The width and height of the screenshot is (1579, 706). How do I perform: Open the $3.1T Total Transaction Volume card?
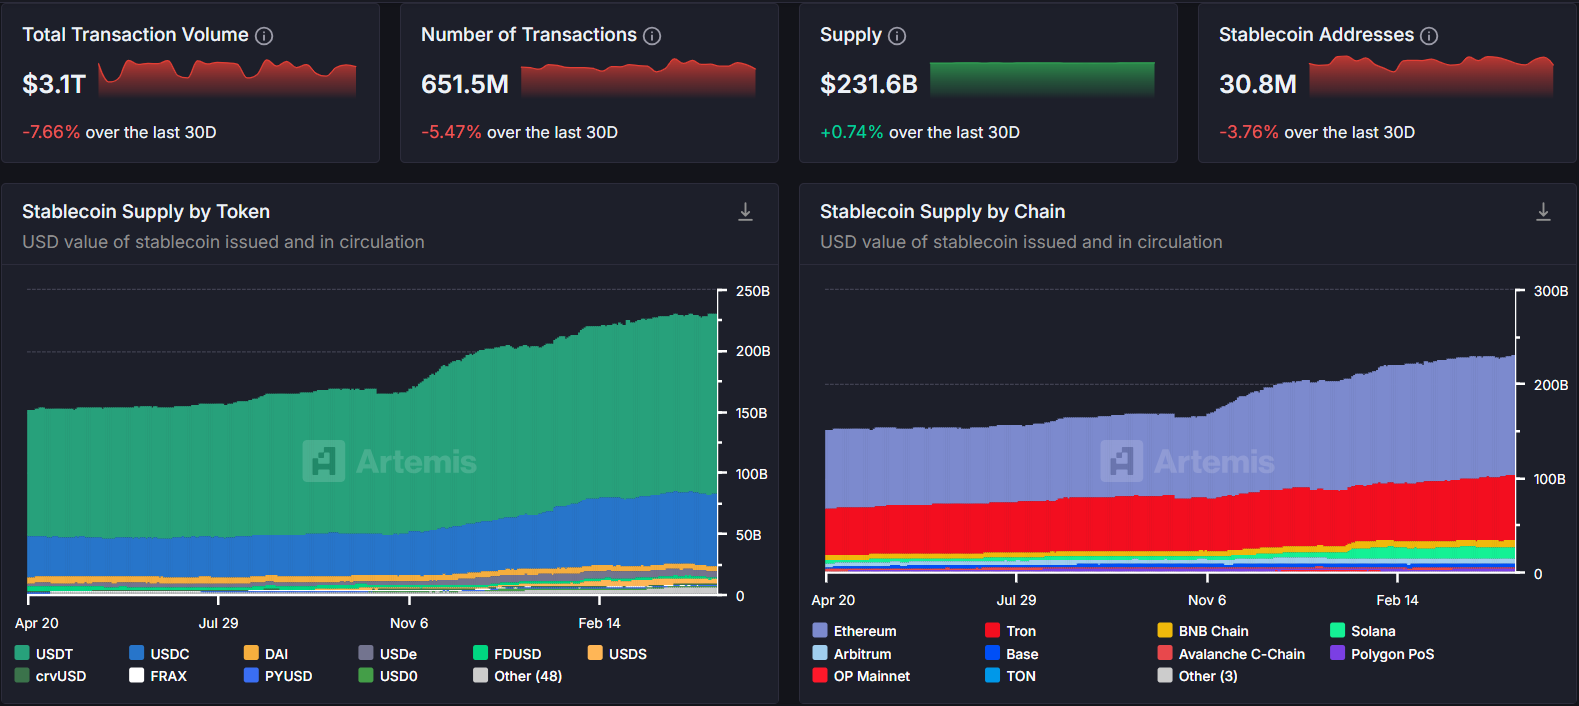click(x=190, y=84)
